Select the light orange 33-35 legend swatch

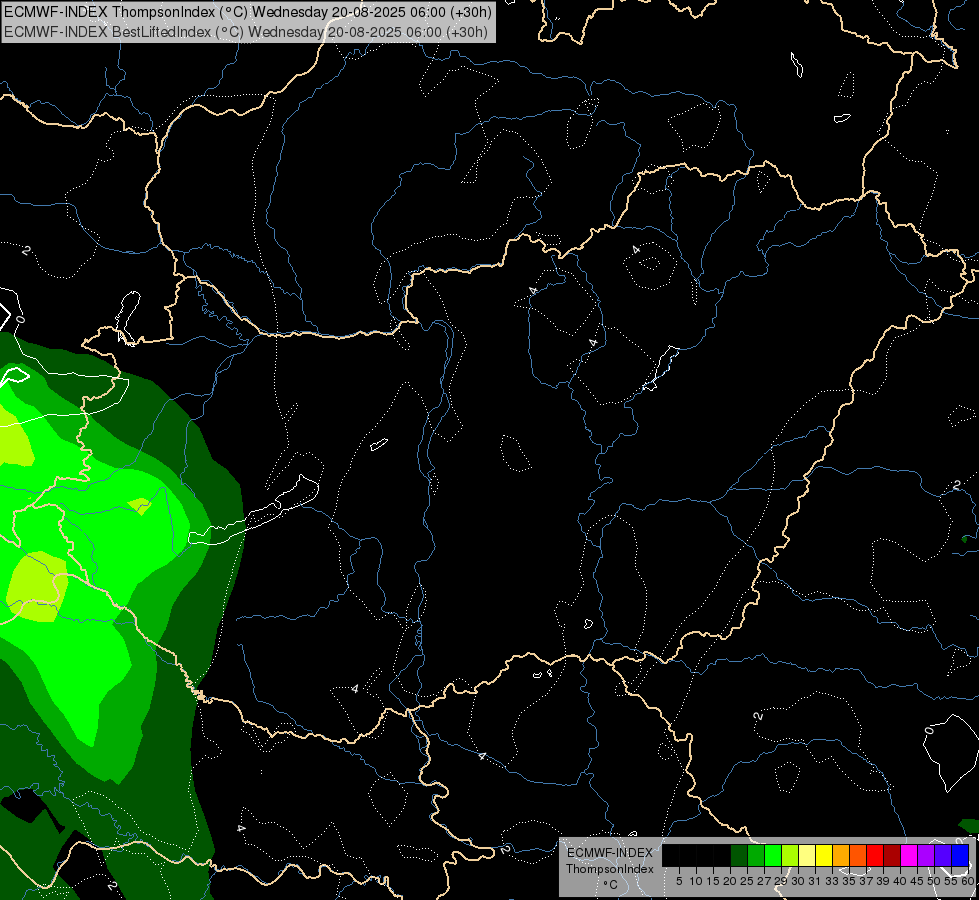pos(841,855)
